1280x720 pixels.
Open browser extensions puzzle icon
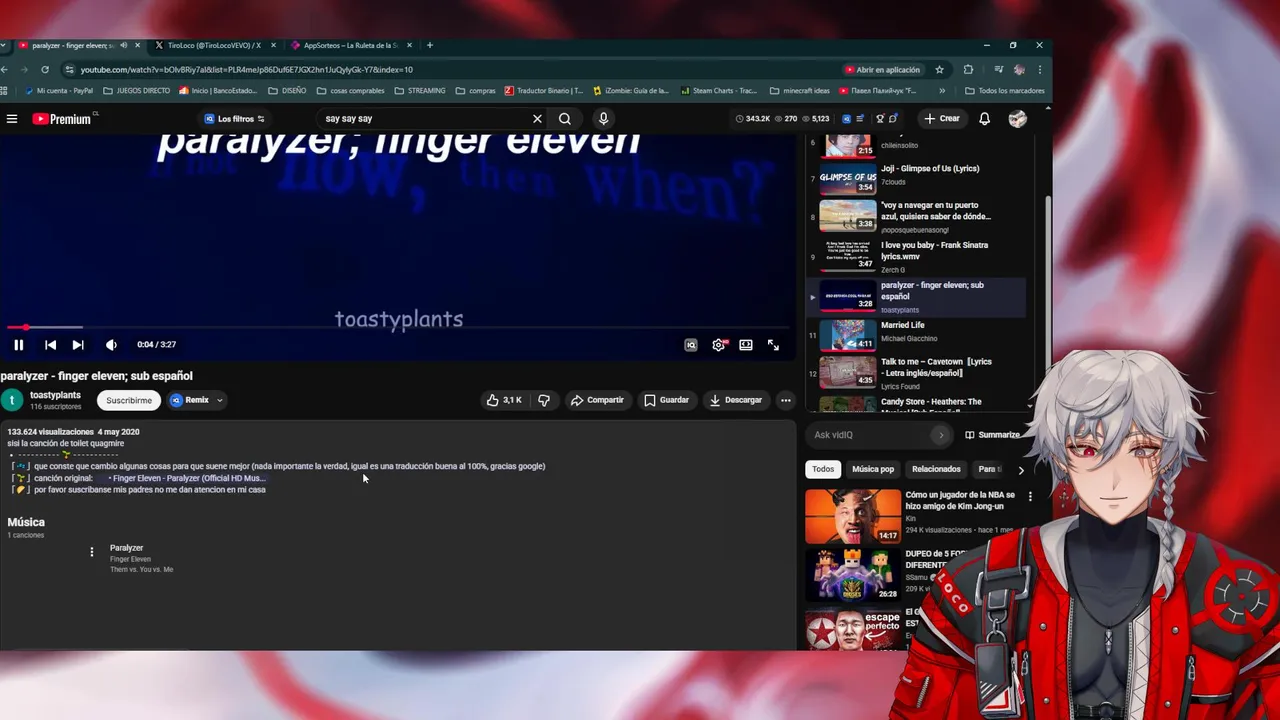pos(968,70)
